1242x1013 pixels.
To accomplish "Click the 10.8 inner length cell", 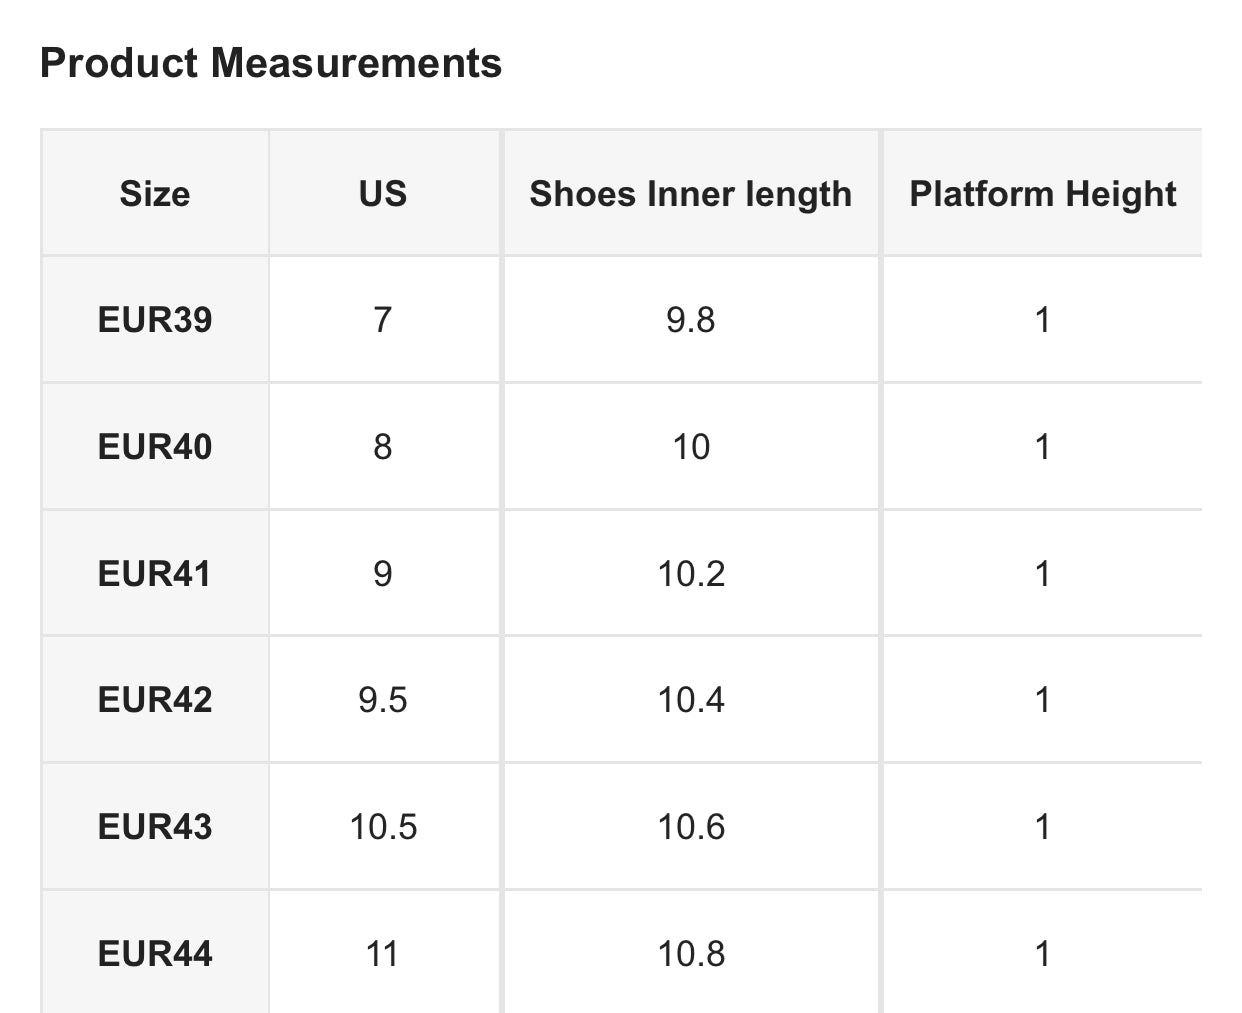I will [x=690, y=953].
